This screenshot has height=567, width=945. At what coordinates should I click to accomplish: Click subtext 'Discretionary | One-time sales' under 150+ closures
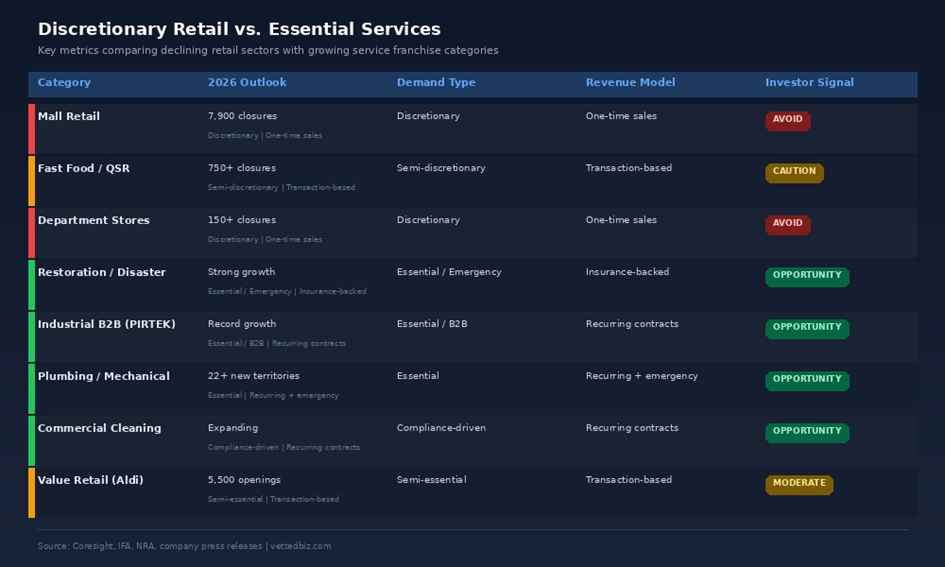point(265,239)
